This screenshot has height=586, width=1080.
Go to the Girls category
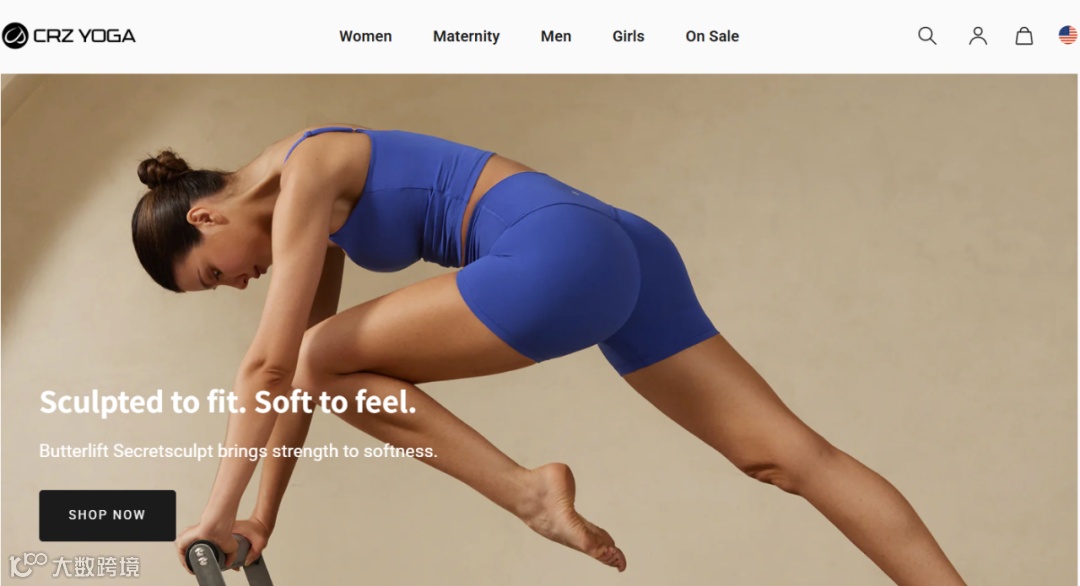[x=628, y=36]
